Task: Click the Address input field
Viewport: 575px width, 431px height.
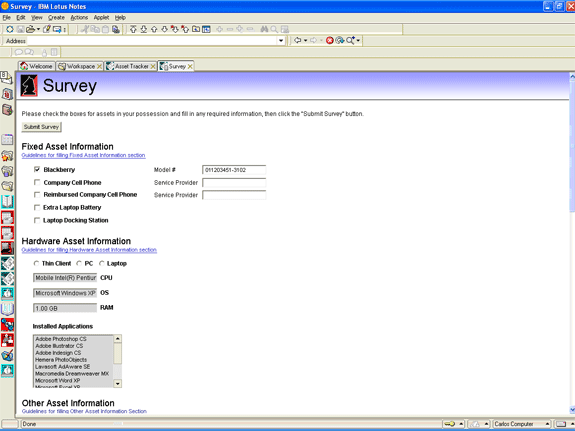Action: pyautogui.click(x=152, y=41)
